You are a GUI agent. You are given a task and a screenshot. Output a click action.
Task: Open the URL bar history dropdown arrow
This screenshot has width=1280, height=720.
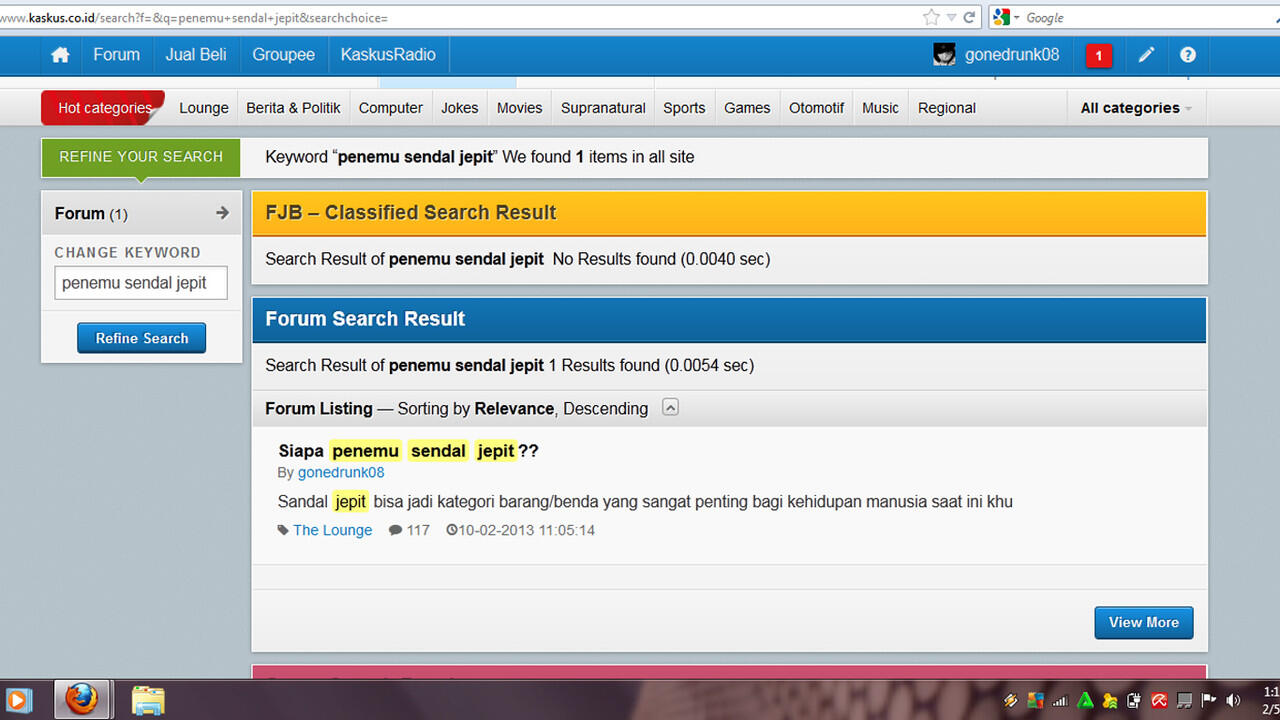(x=951, y=17)
